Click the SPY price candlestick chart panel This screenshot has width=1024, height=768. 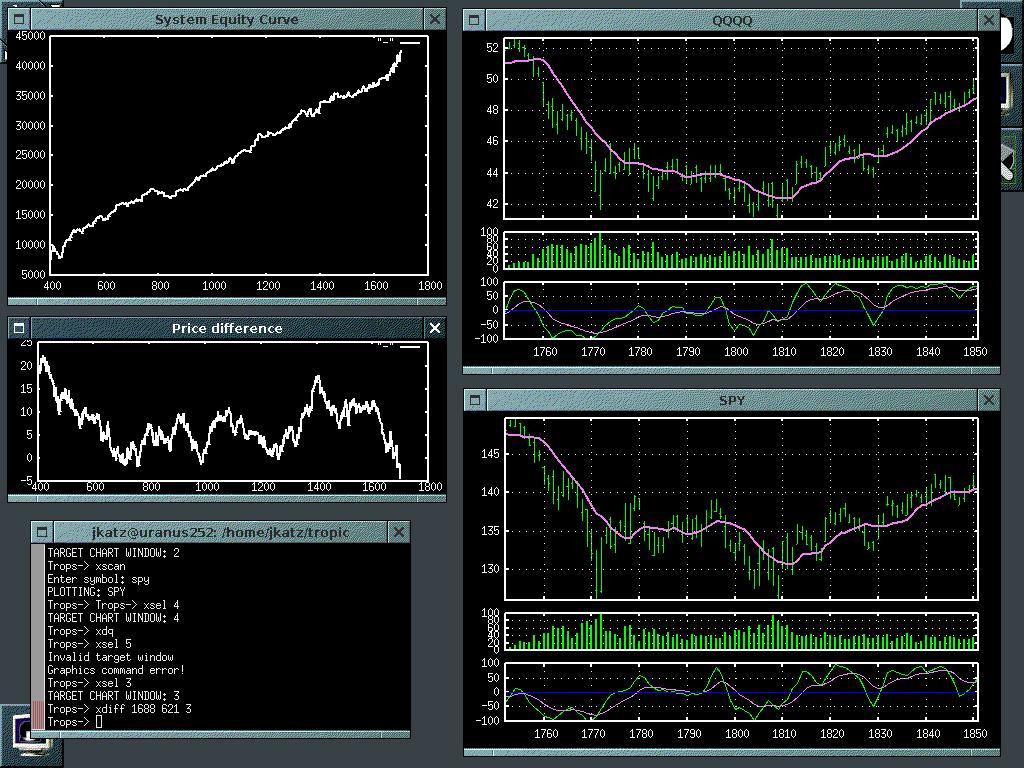(741, 509)
